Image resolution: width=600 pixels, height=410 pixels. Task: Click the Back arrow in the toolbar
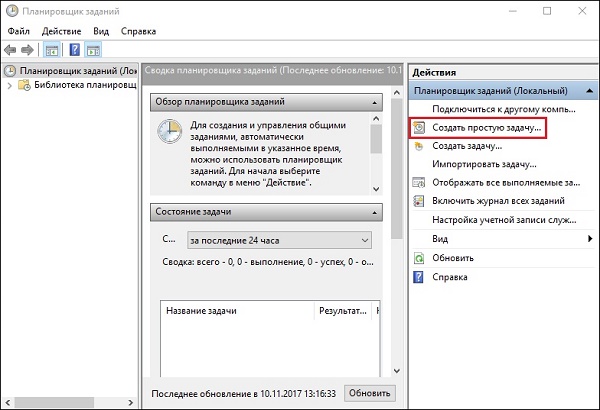11,49
